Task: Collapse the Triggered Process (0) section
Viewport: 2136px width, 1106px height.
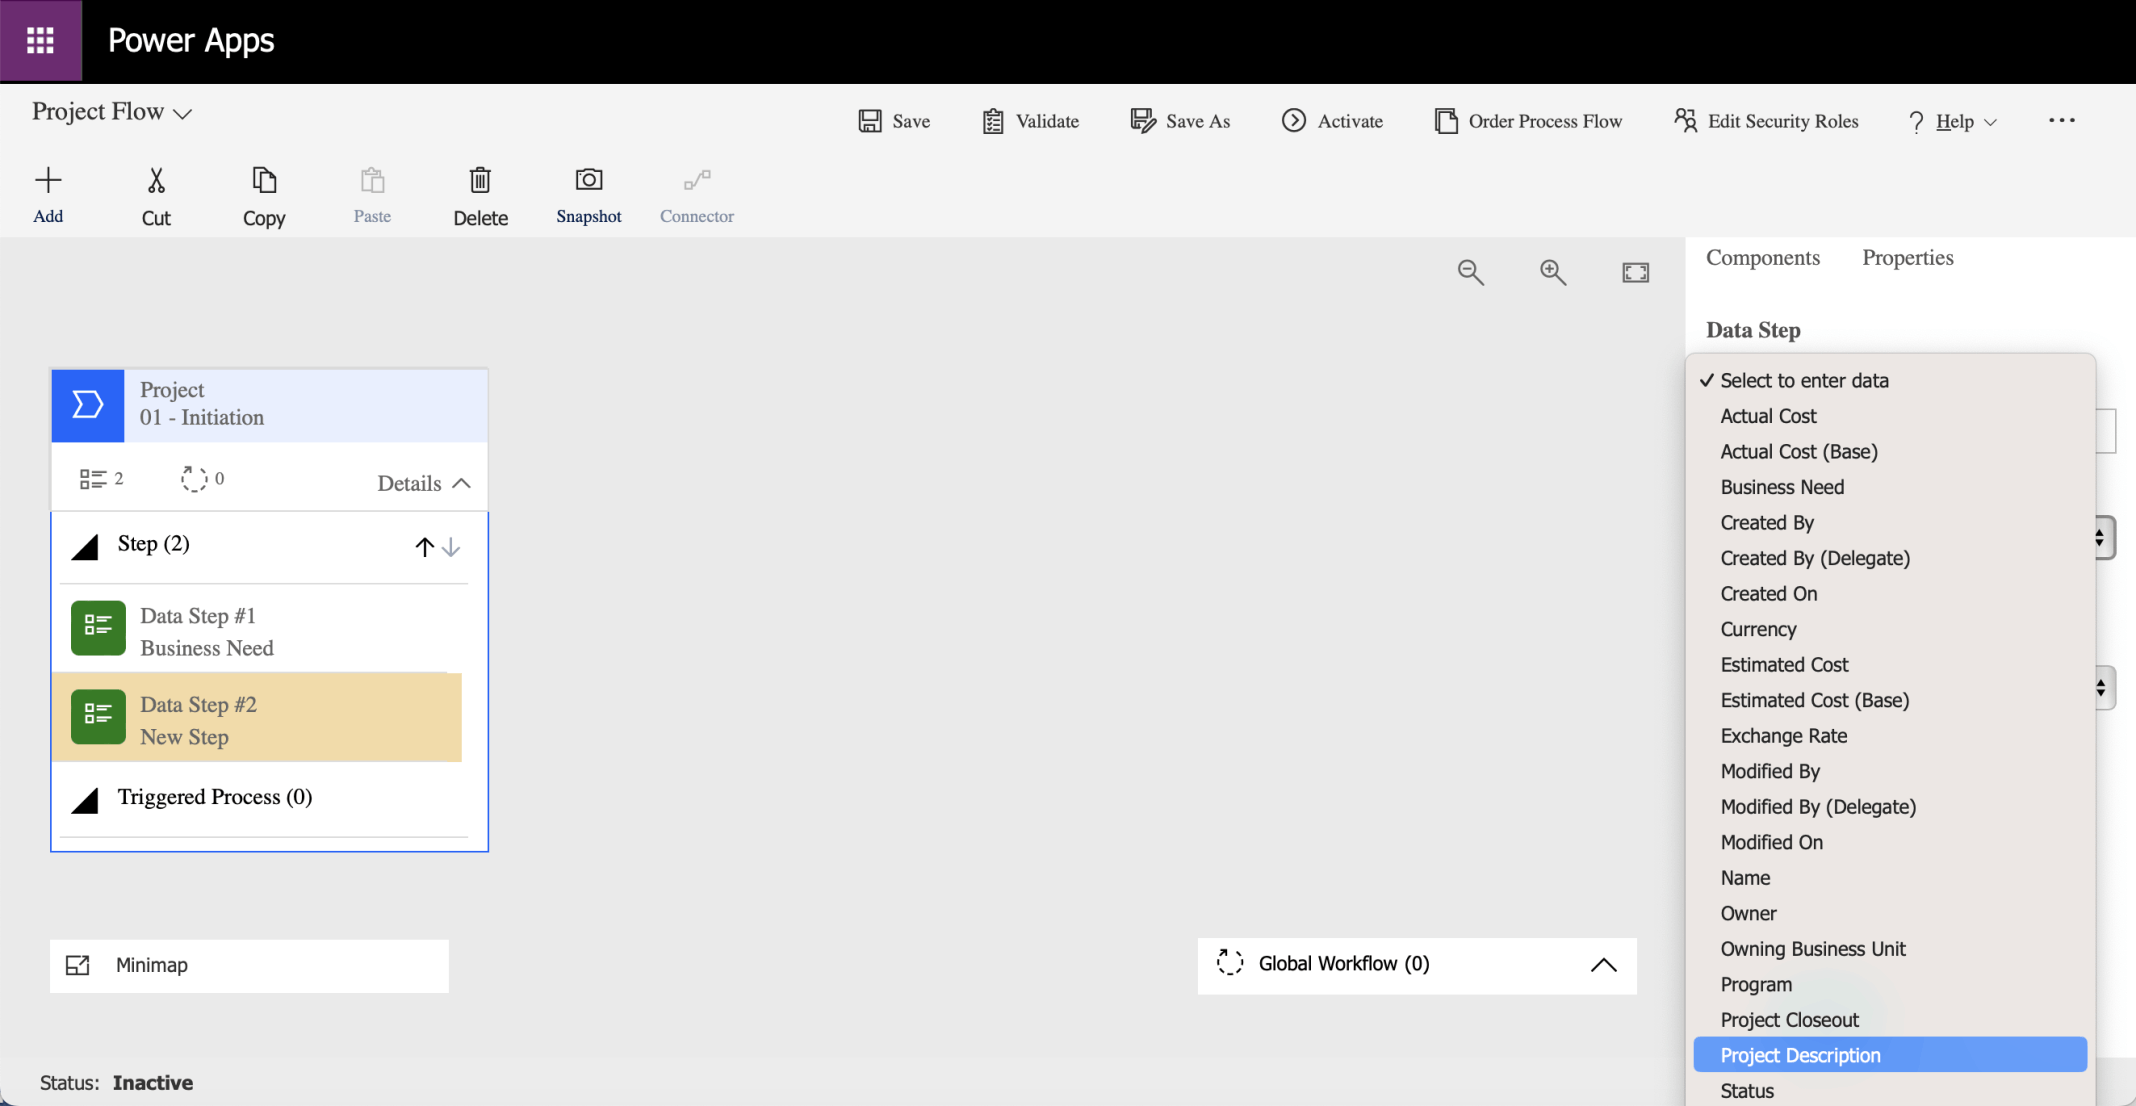Action: tap(86, 799)
